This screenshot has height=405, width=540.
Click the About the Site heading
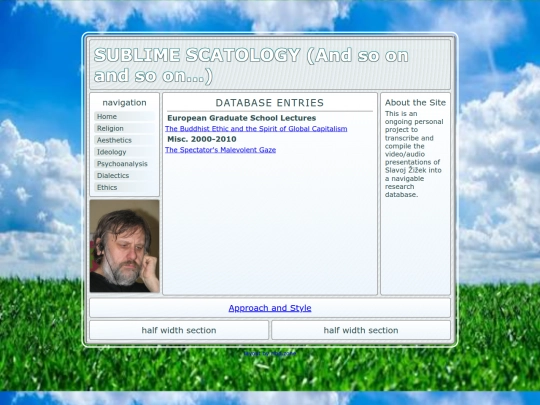point(415,103)
